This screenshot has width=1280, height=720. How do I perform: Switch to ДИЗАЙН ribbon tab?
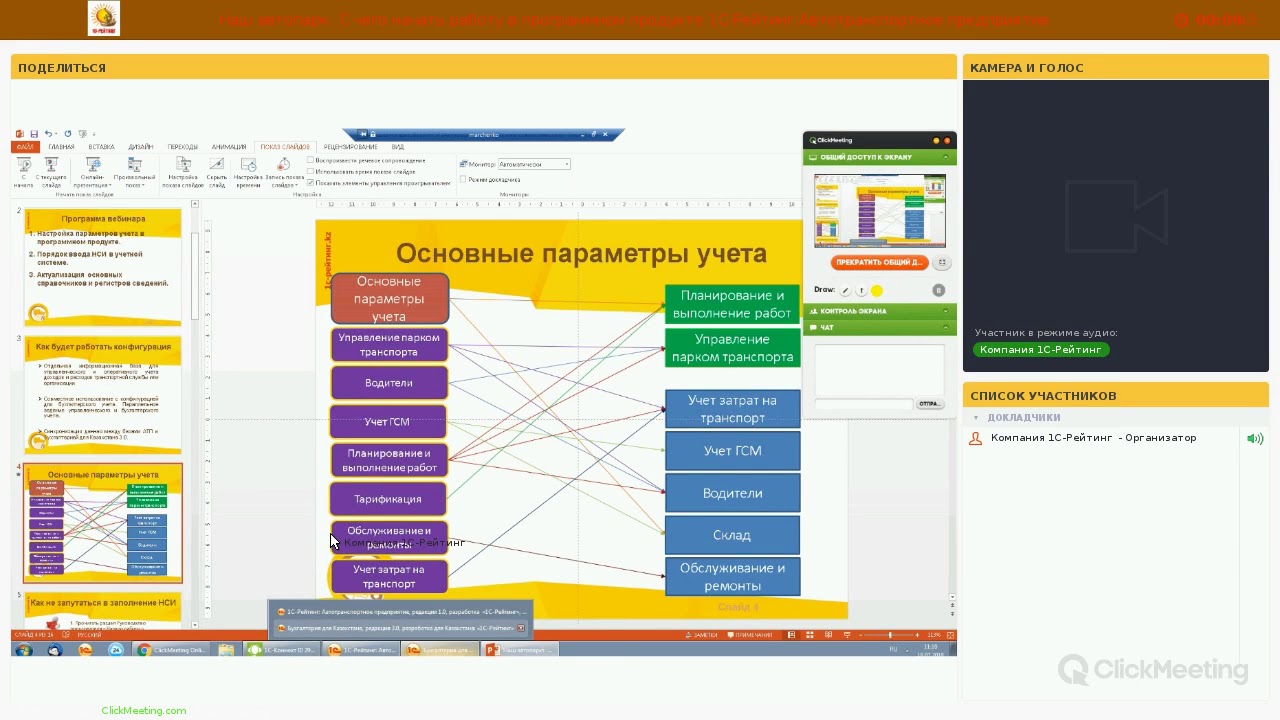click(141, 147)
